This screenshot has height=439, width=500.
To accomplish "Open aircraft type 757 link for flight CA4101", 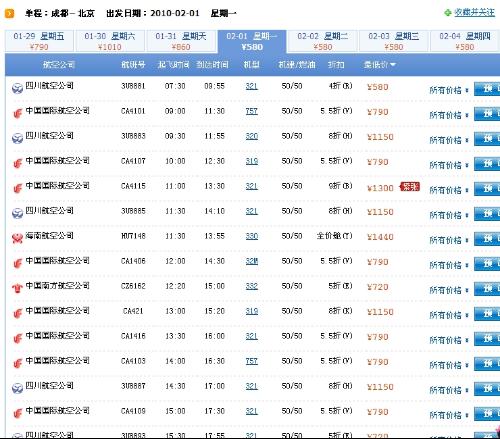I will tap(252, 111).
